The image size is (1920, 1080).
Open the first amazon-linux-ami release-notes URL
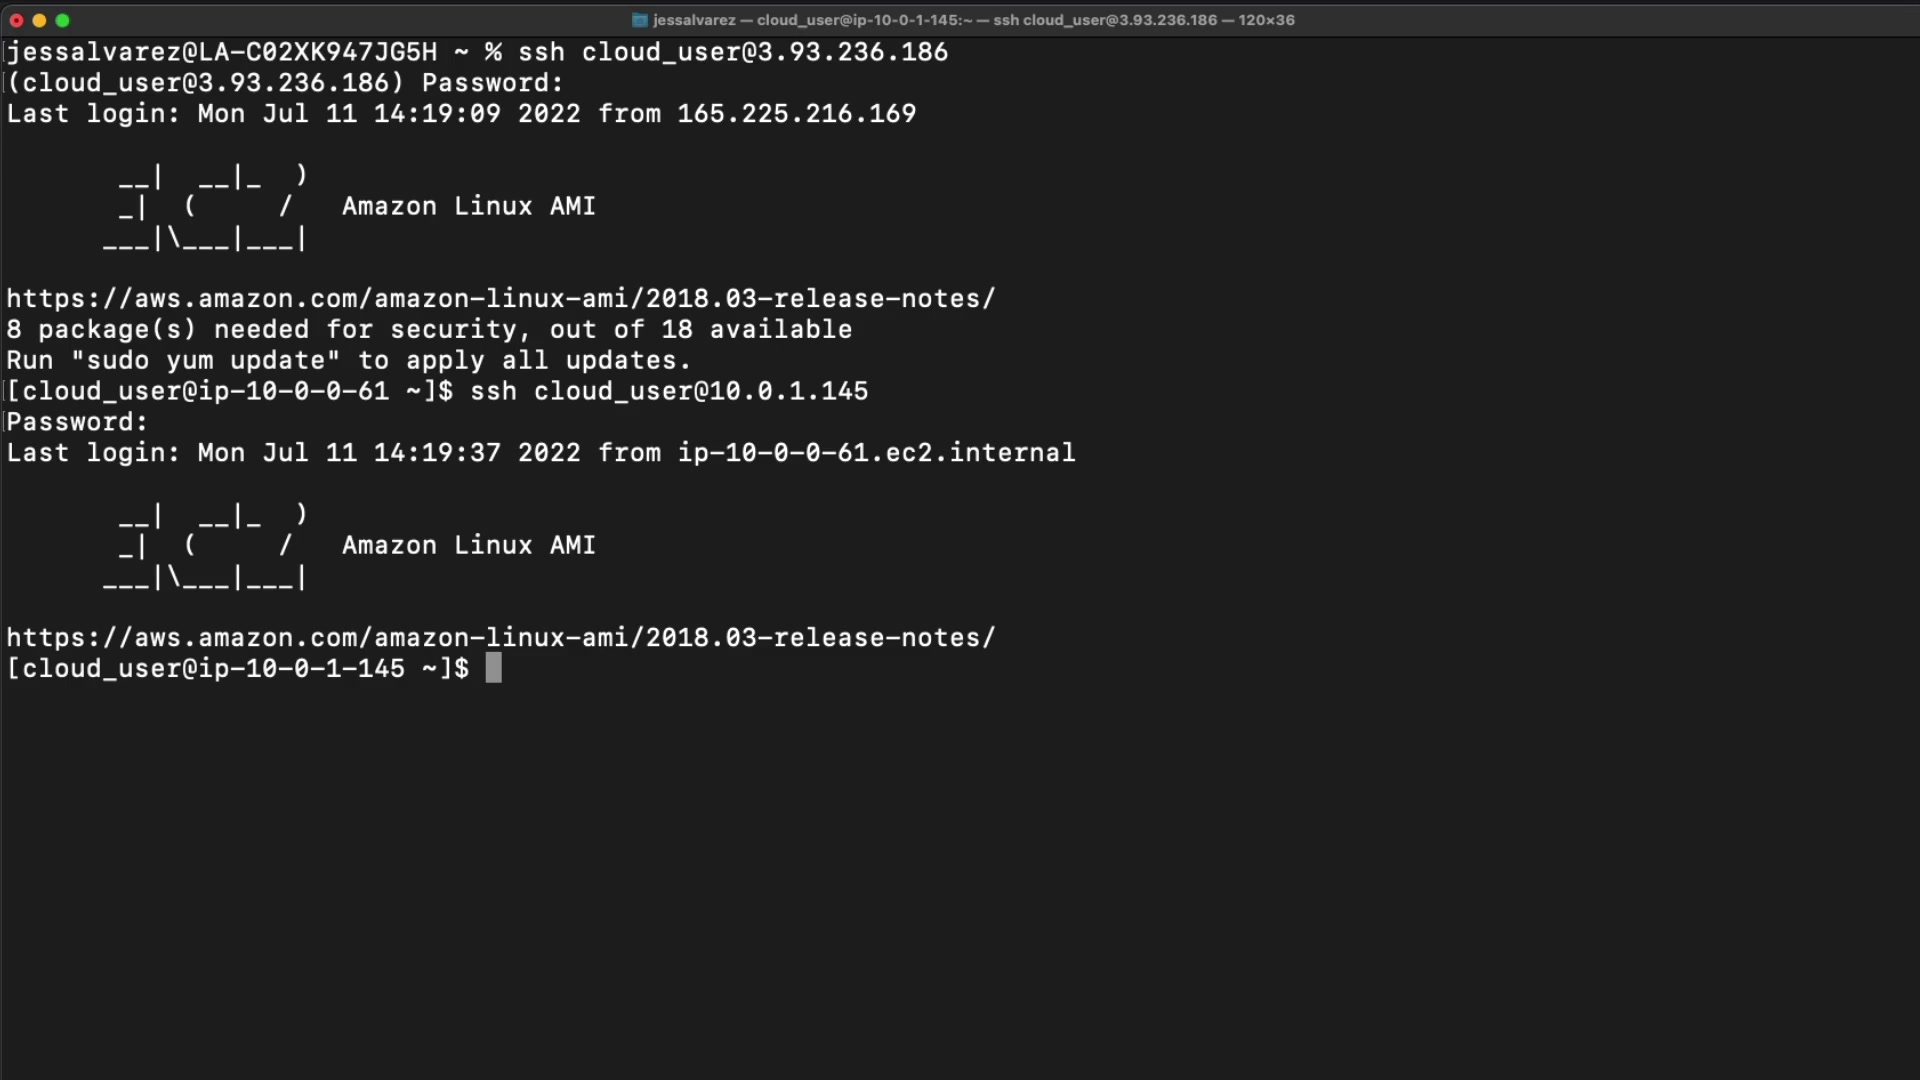501,299
